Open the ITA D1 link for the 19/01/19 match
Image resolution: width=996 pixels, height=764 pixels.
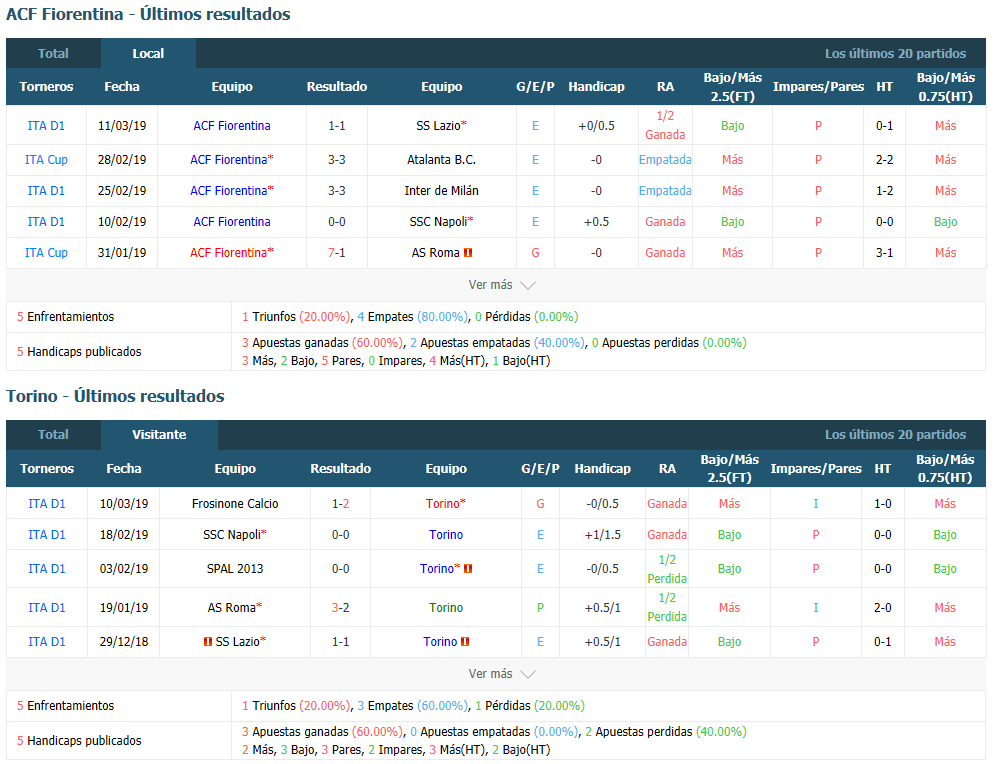click(47, 608)
